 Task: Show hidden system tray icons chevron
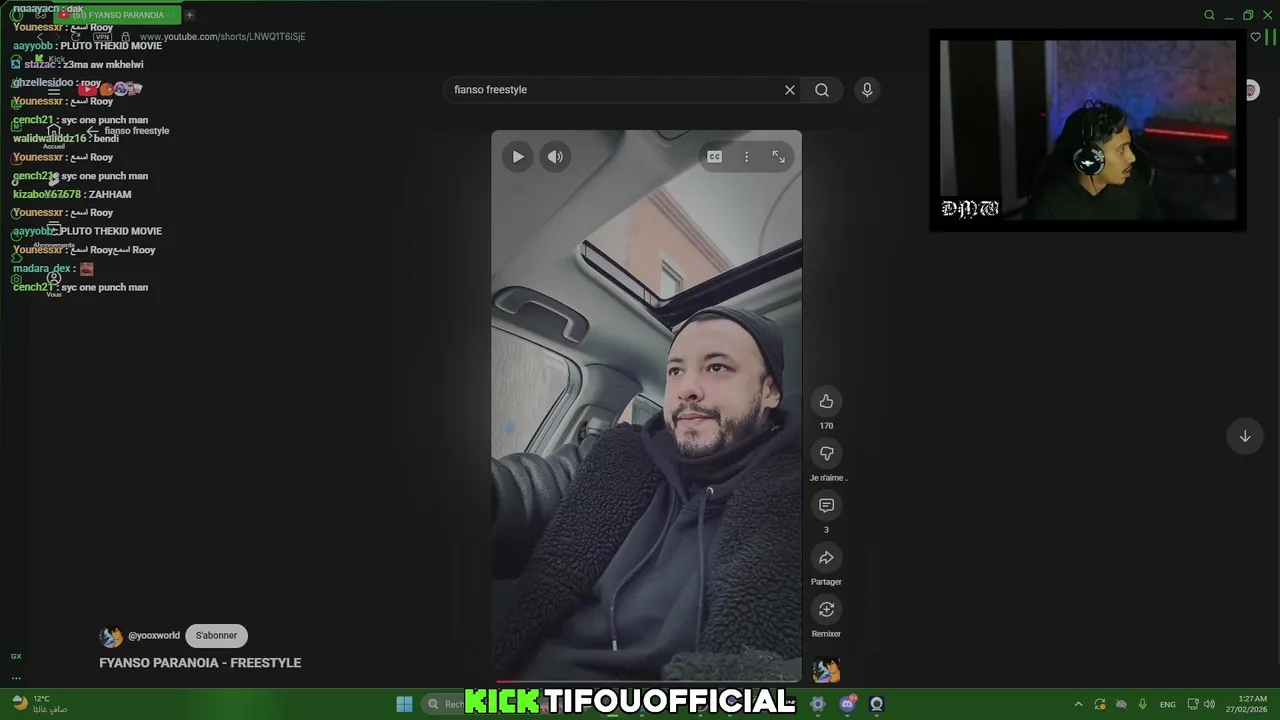[1078, 704]
